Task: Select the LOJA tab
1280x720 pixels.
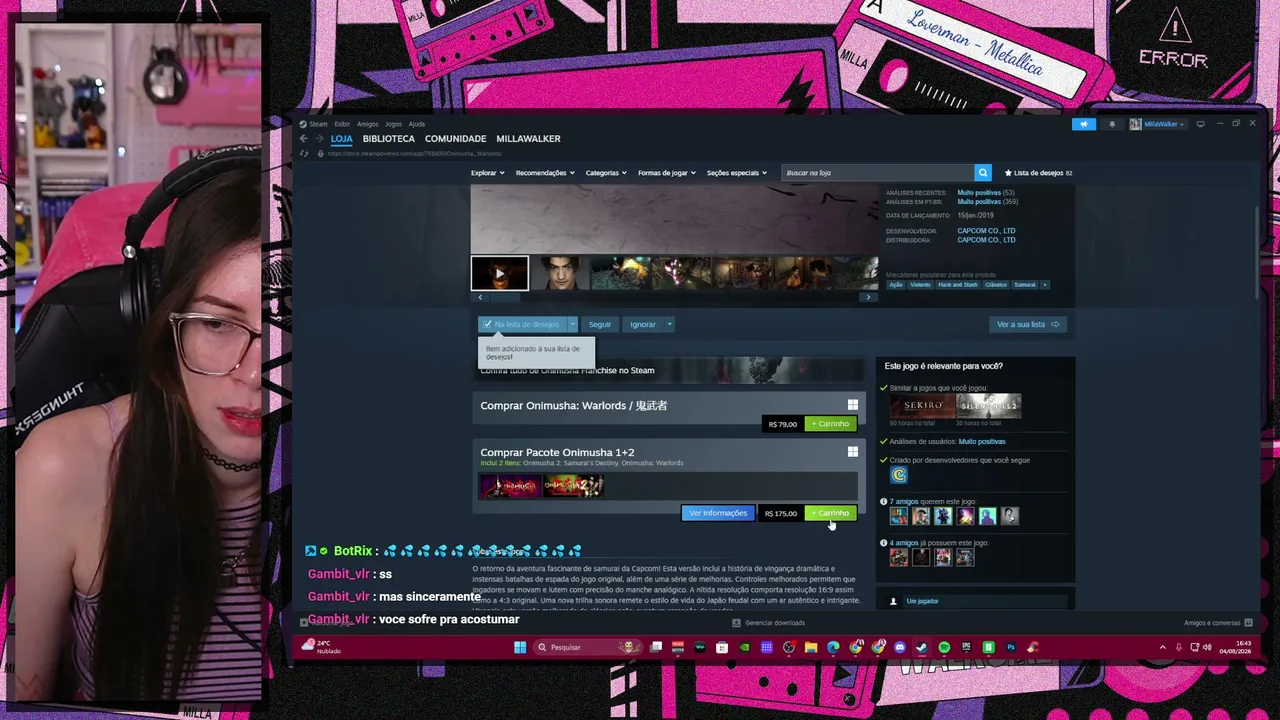Action: (x=342, y=139)
